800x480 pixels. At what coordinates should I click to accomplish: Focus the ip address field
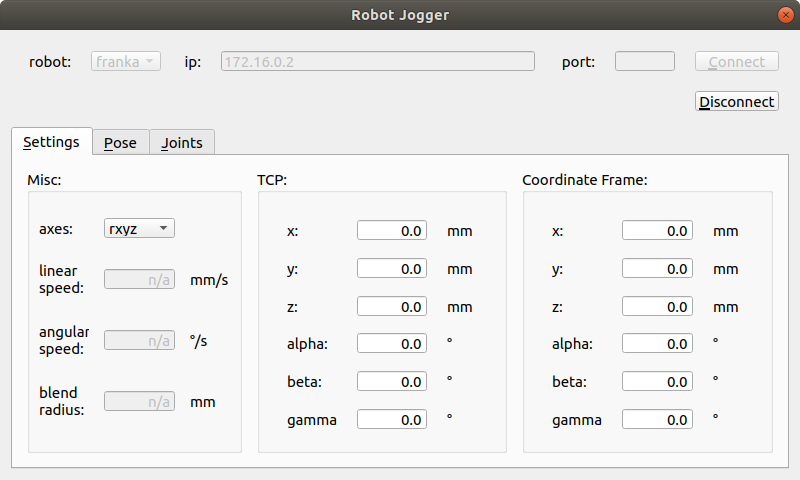click(x=378, y=61)
